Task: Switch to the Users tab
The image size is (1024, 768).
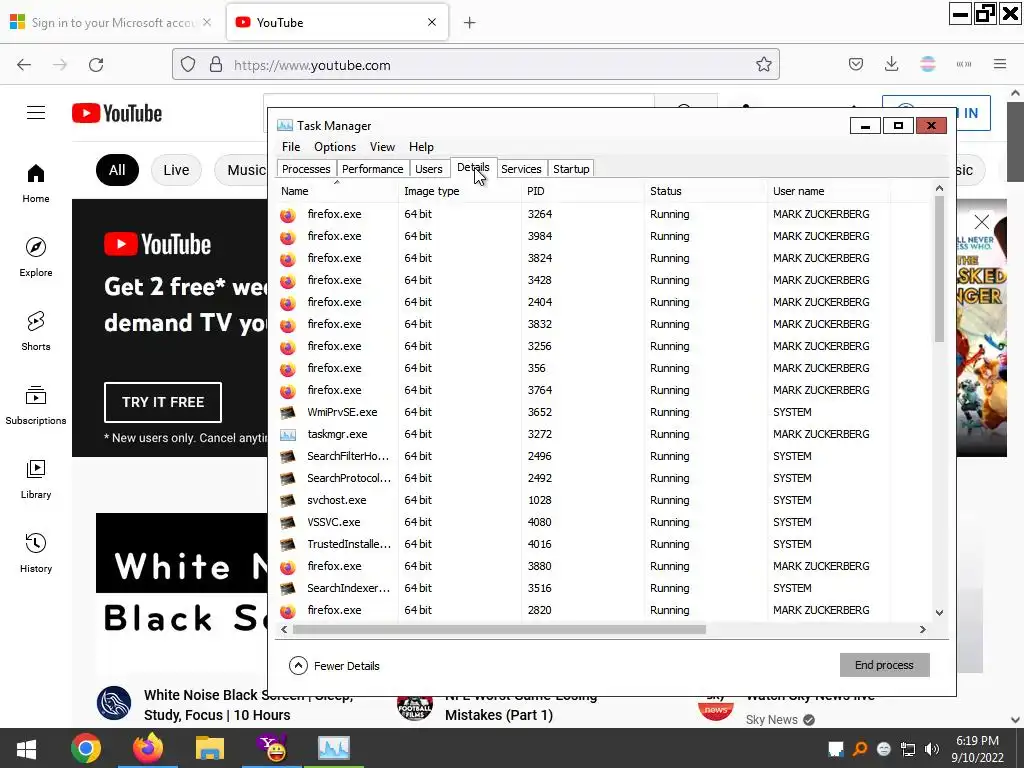Action: 428,168
